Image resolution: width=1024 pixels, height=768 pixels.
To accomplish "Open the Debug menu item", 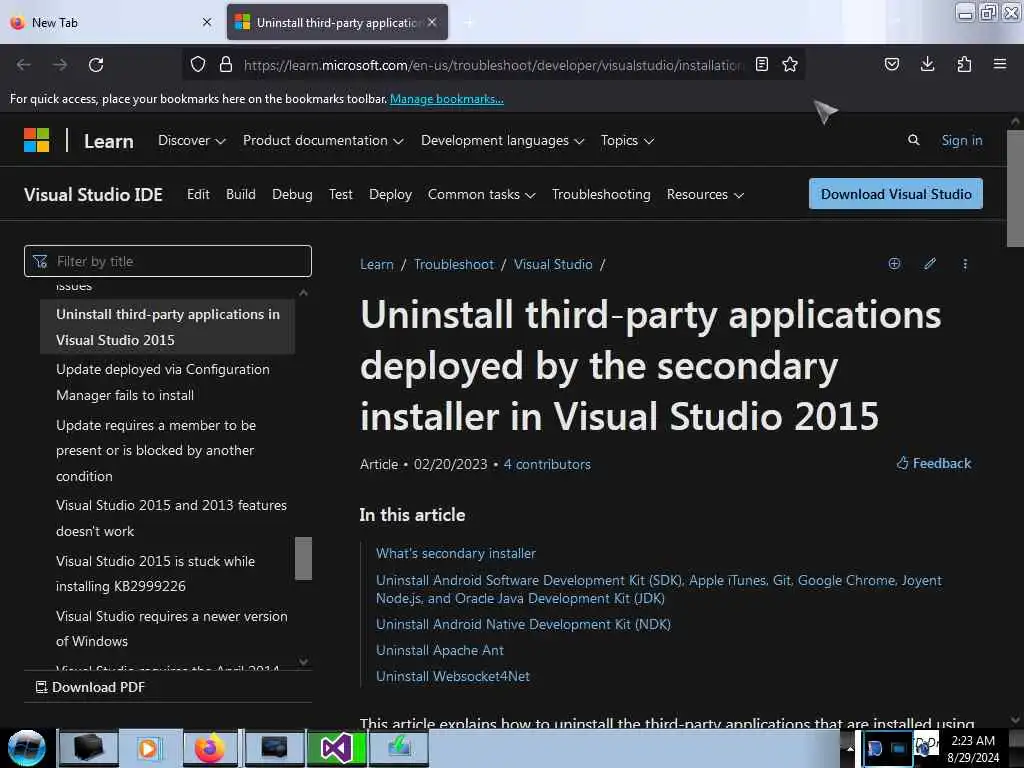I will 292,195.
